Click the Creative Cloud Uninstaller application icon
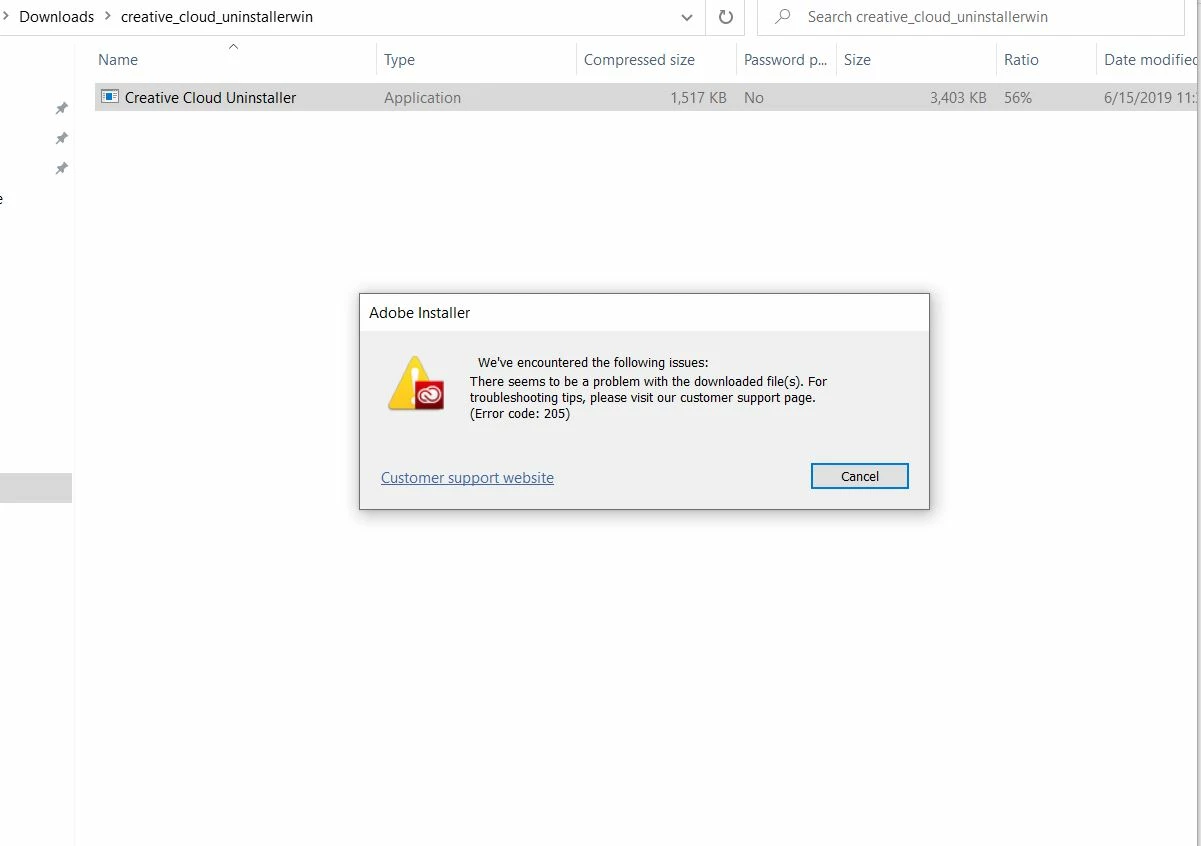 (x=110, y=97)
